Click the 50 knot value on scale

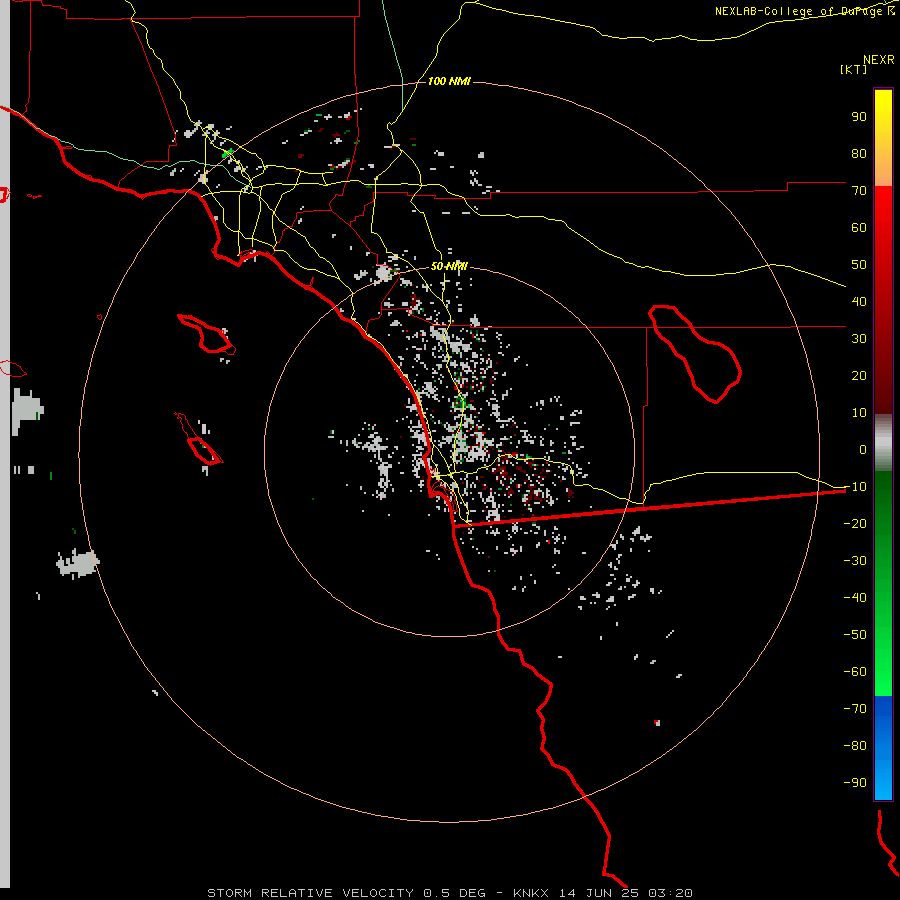859,265
